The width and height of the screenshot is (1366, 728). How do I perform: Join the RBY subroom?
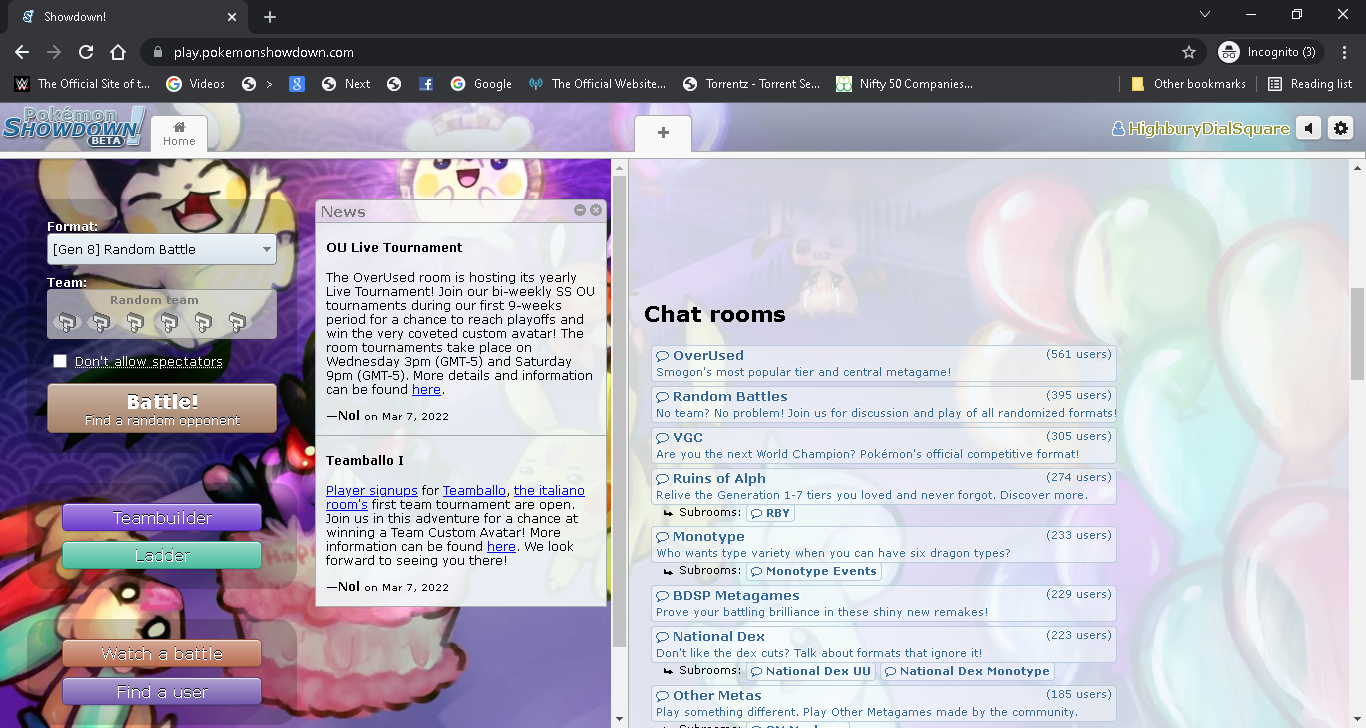[x=770, y=513]
